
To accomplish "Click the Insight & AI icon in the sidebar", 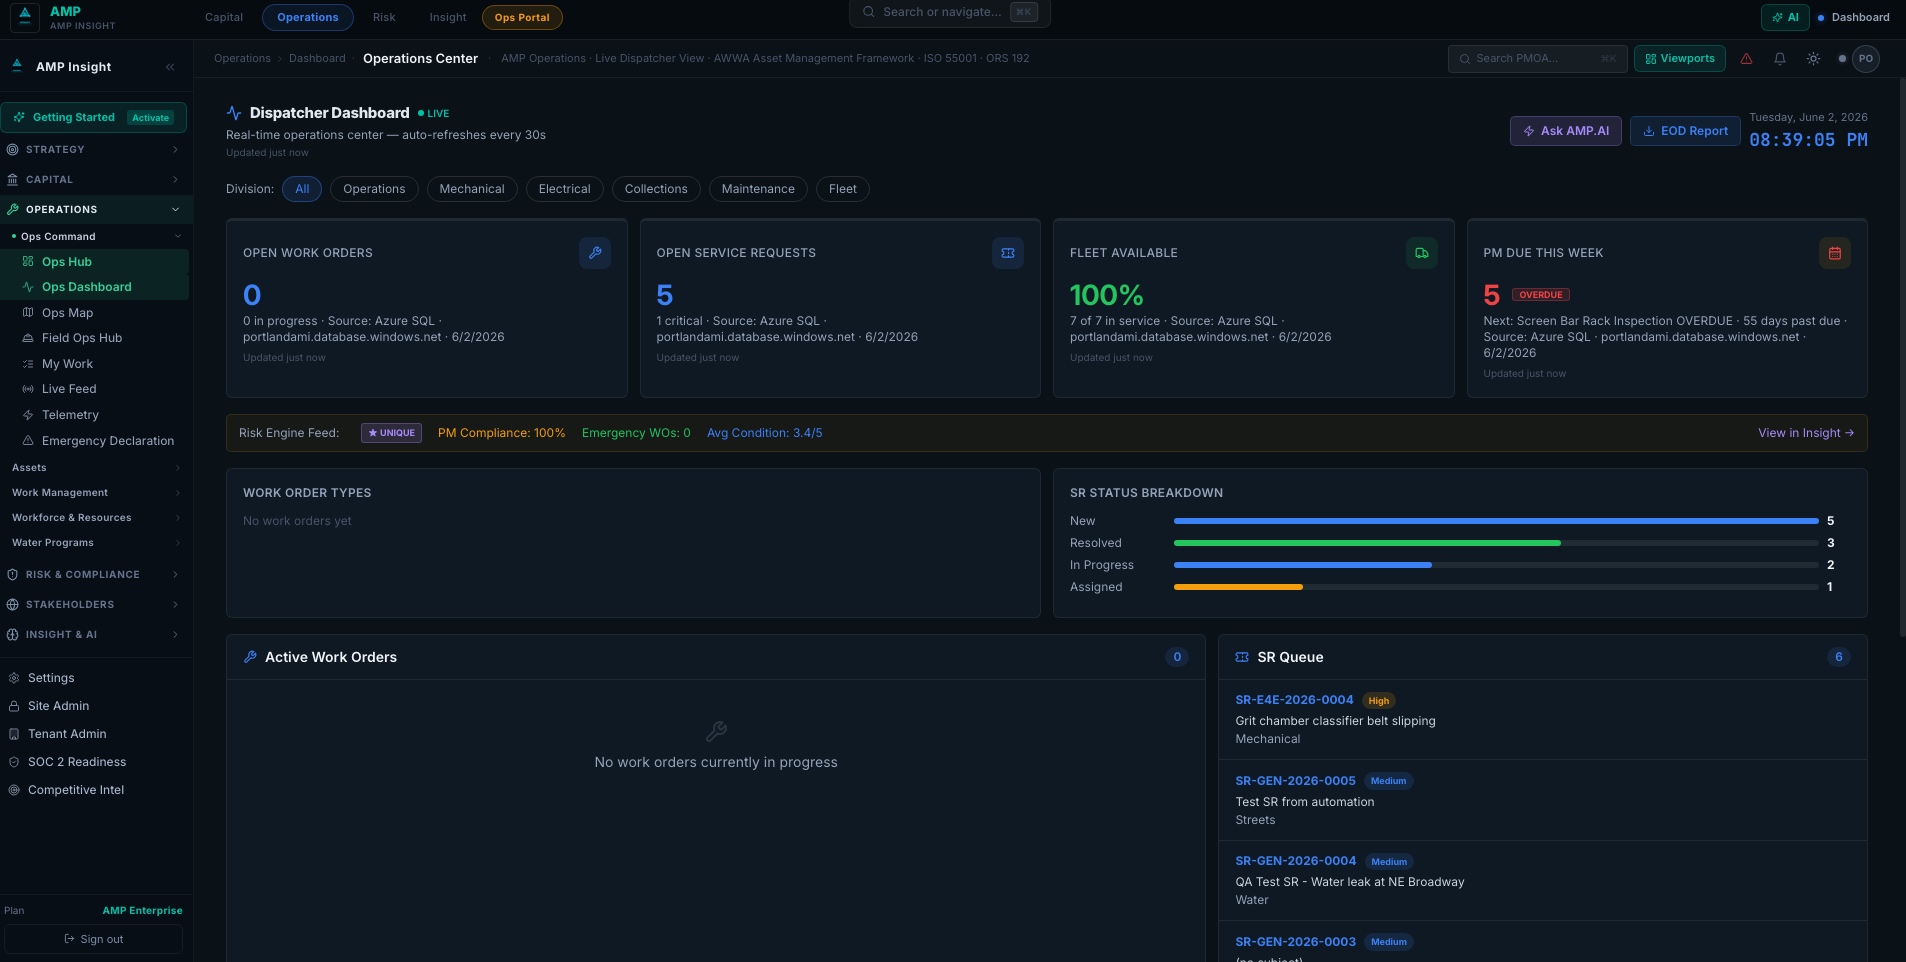I will 13,635.
